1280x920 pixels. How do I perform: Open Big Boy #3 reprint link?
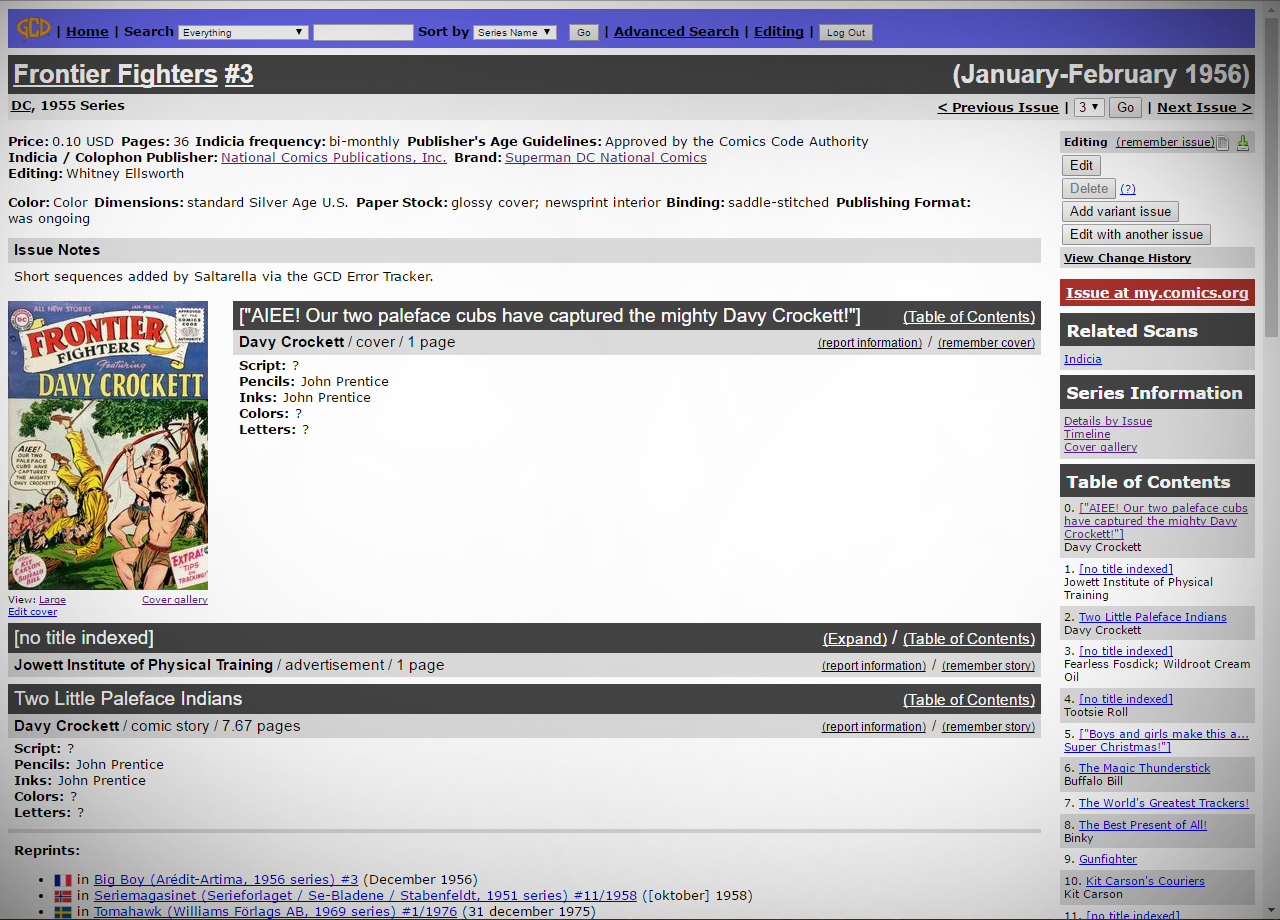pos(226,880)
